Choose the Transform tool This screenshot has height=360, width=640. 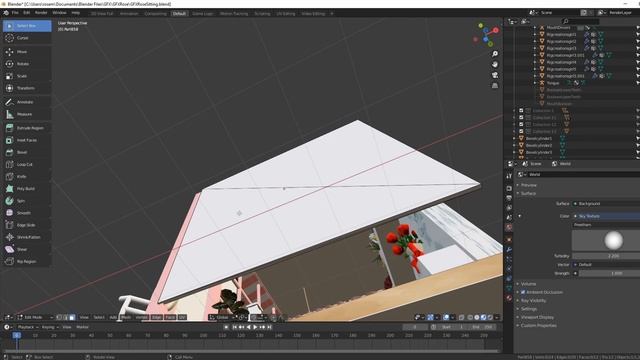(x=27, y=88)
